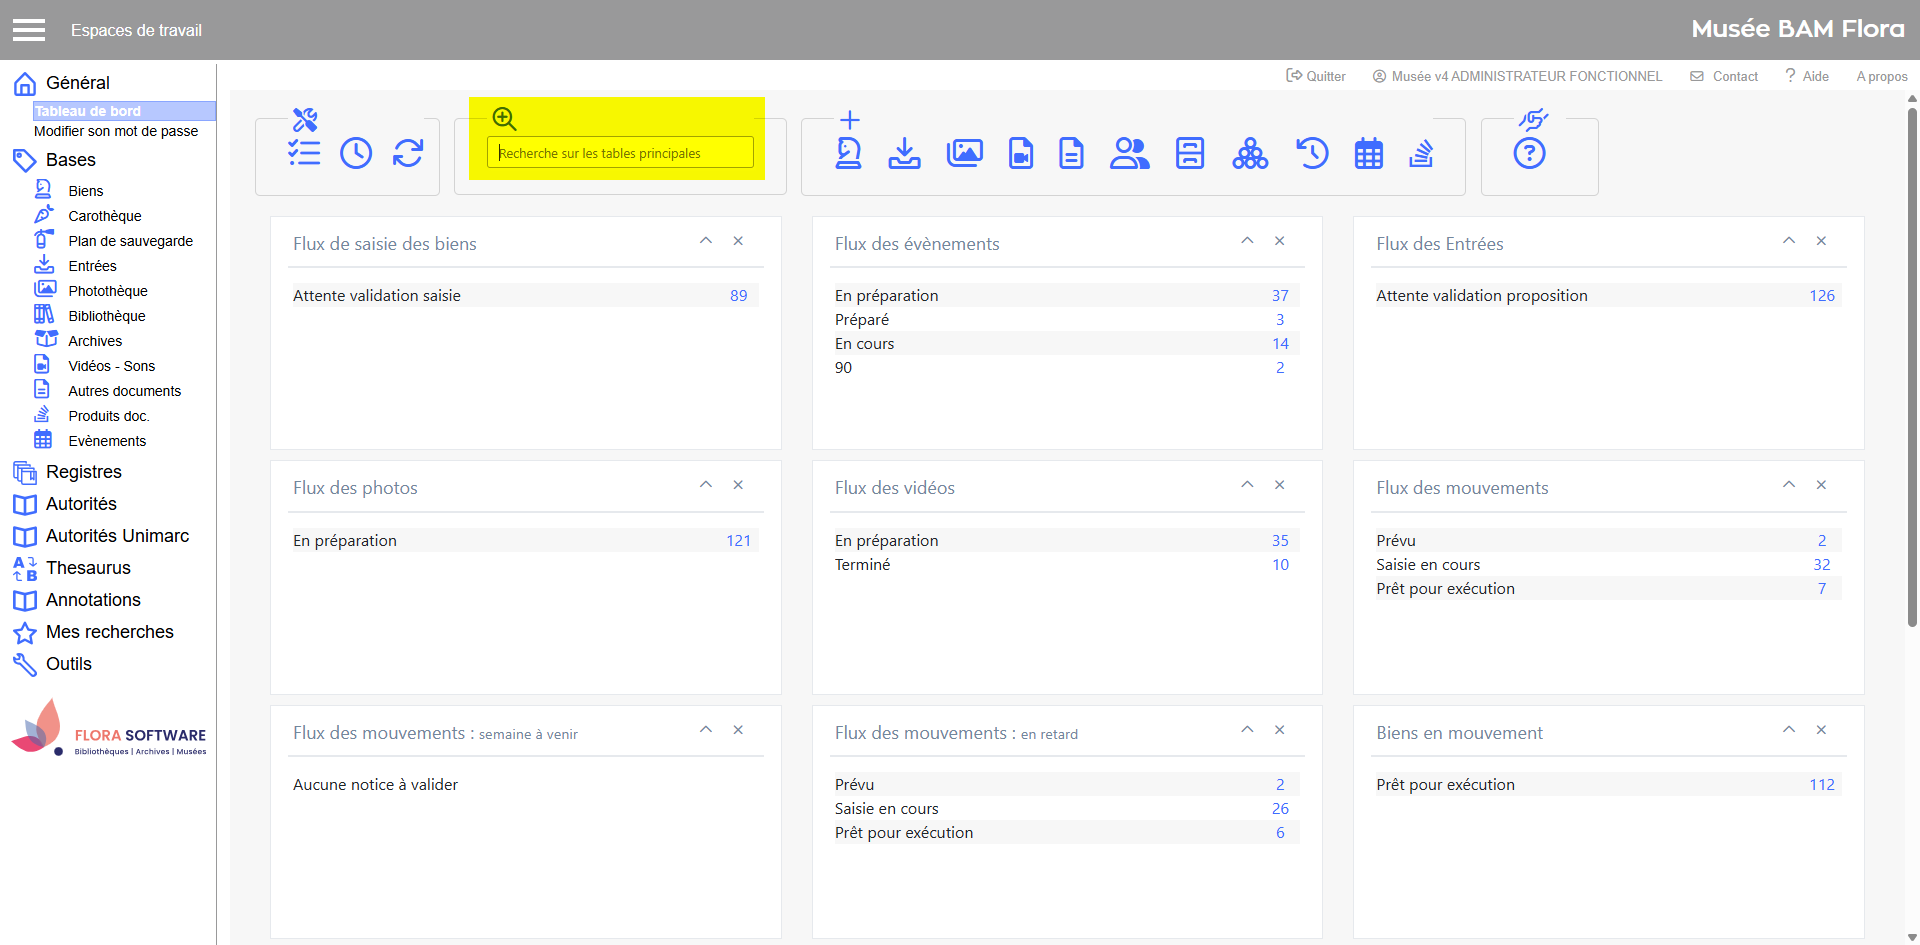Collapse the Flux de saisie des biens panel
This screenshot has height=945, width=1920.
coord(706,241)
